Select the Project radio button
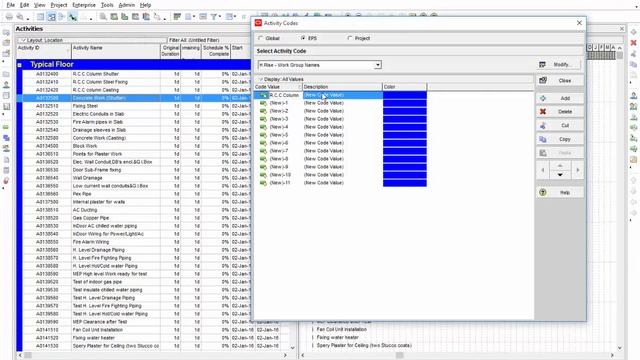Screen dimensions: 640x360 click(x=349, y=38)
